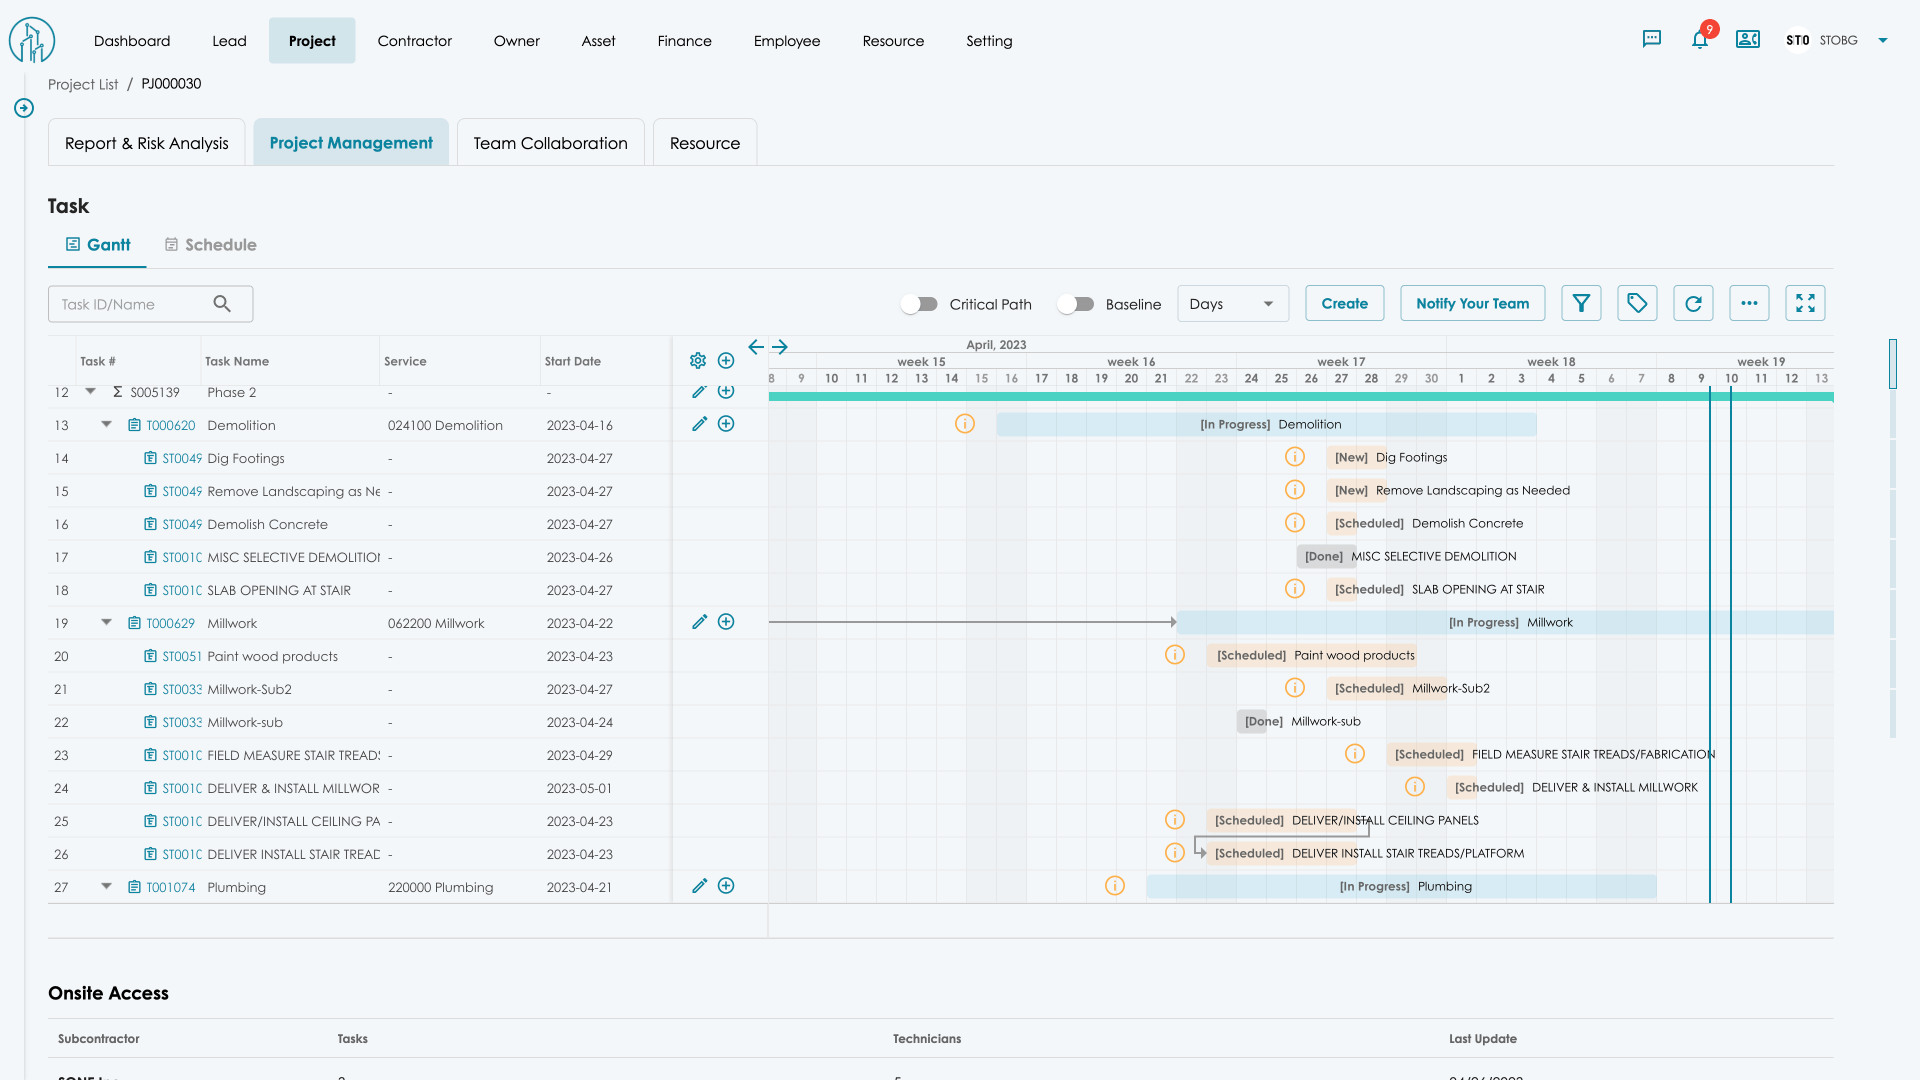Screen dimensions: 1920x1080
Task: Enter fullscreen Gantt view
Action: click(1805, 303)
